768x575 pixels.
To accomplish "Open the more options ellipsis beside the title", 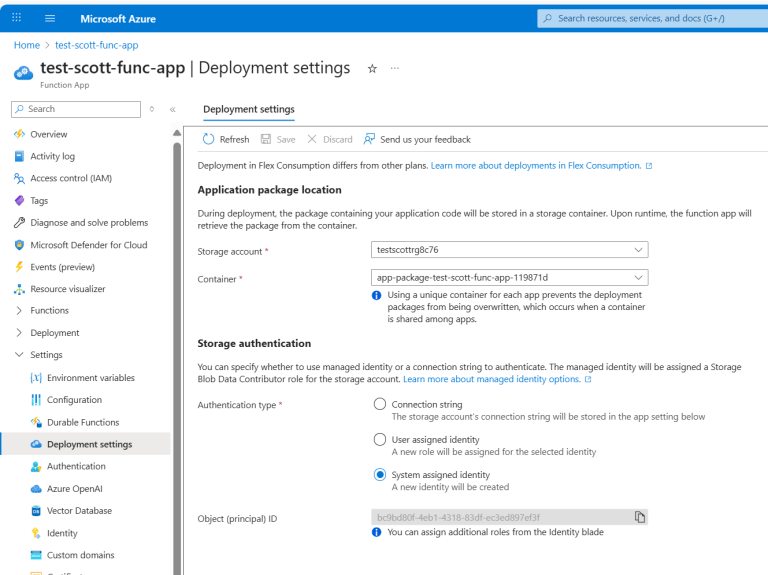I will [395, 68].
